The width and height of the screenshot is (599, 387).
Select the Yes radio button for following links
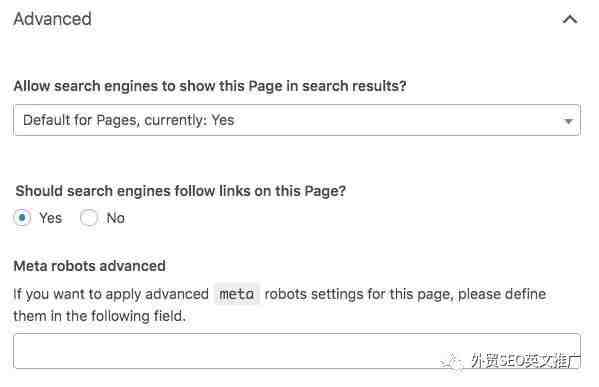click(22, 218)
